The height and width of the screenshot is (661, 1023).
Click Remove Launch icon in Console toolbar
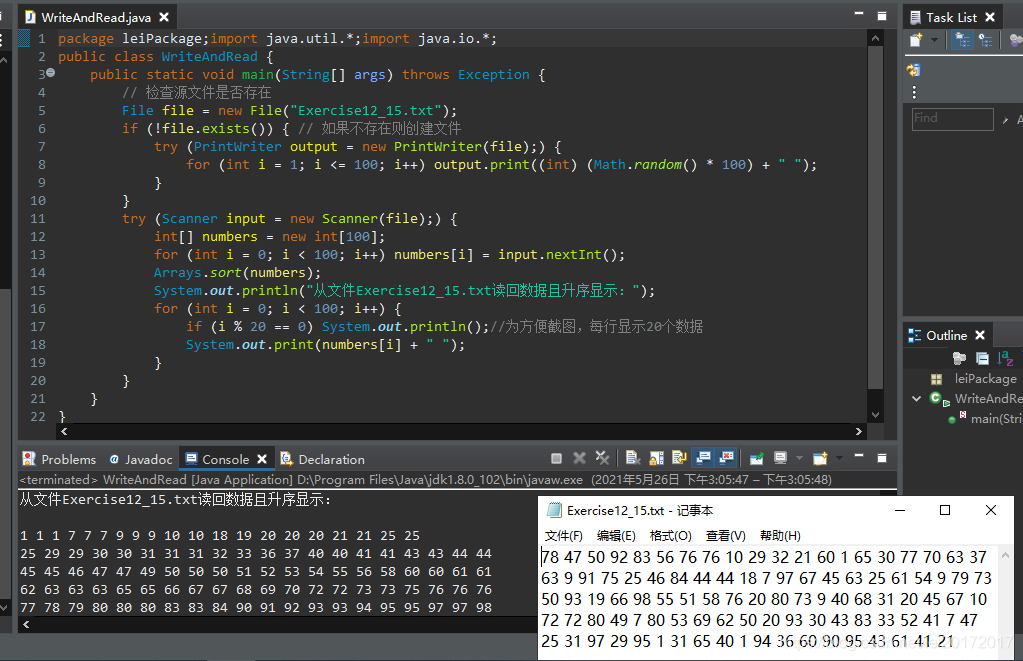tap(579, 458)
